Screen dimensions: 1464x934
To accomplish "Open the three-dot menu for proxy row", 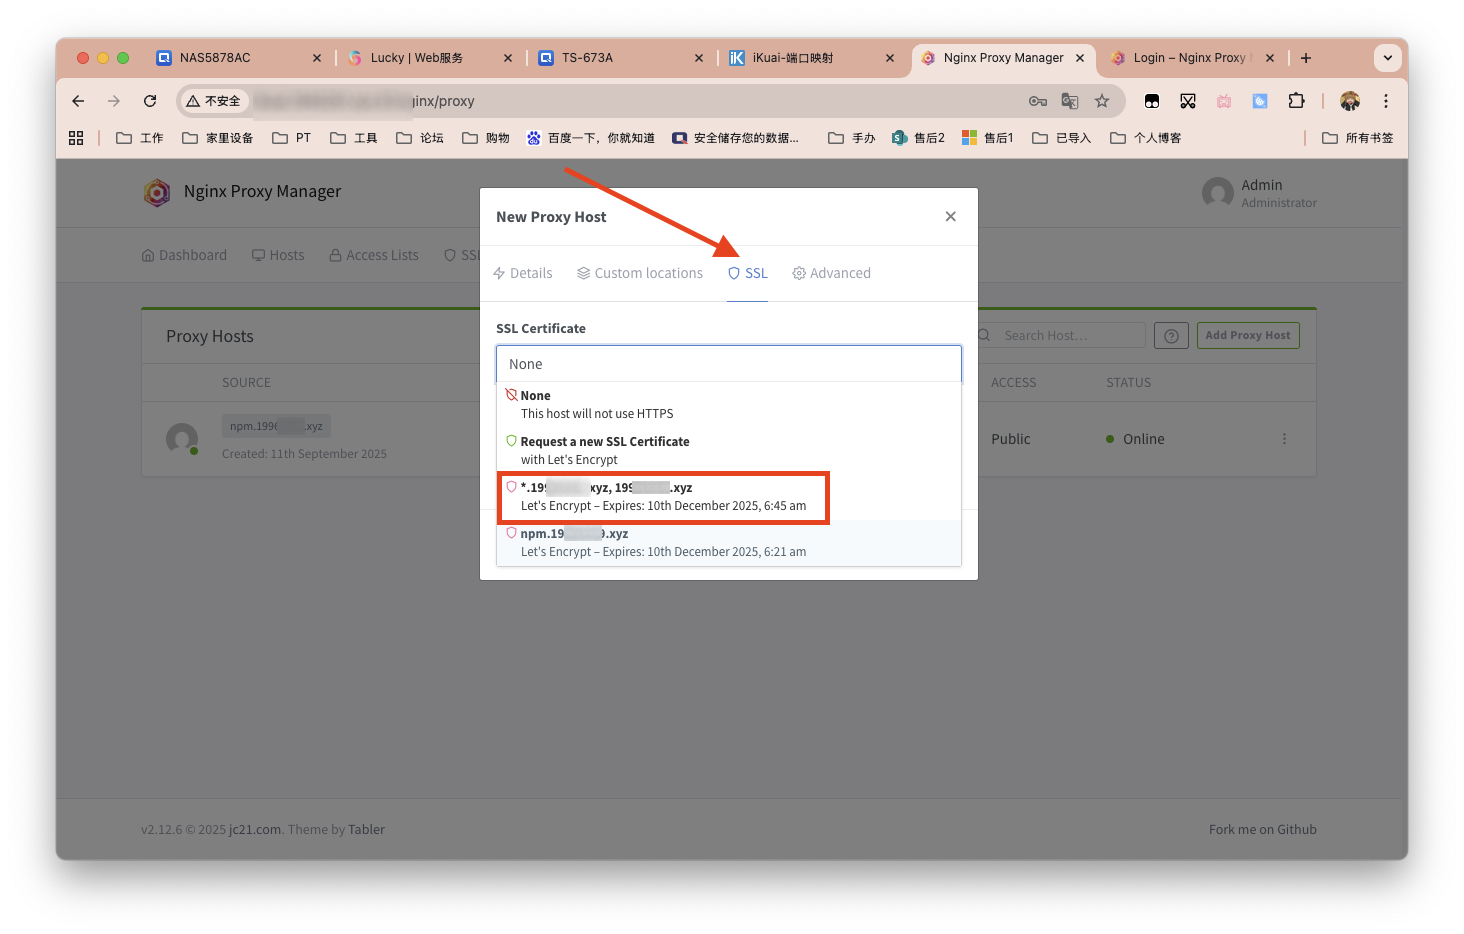I will pos(1284,439).
